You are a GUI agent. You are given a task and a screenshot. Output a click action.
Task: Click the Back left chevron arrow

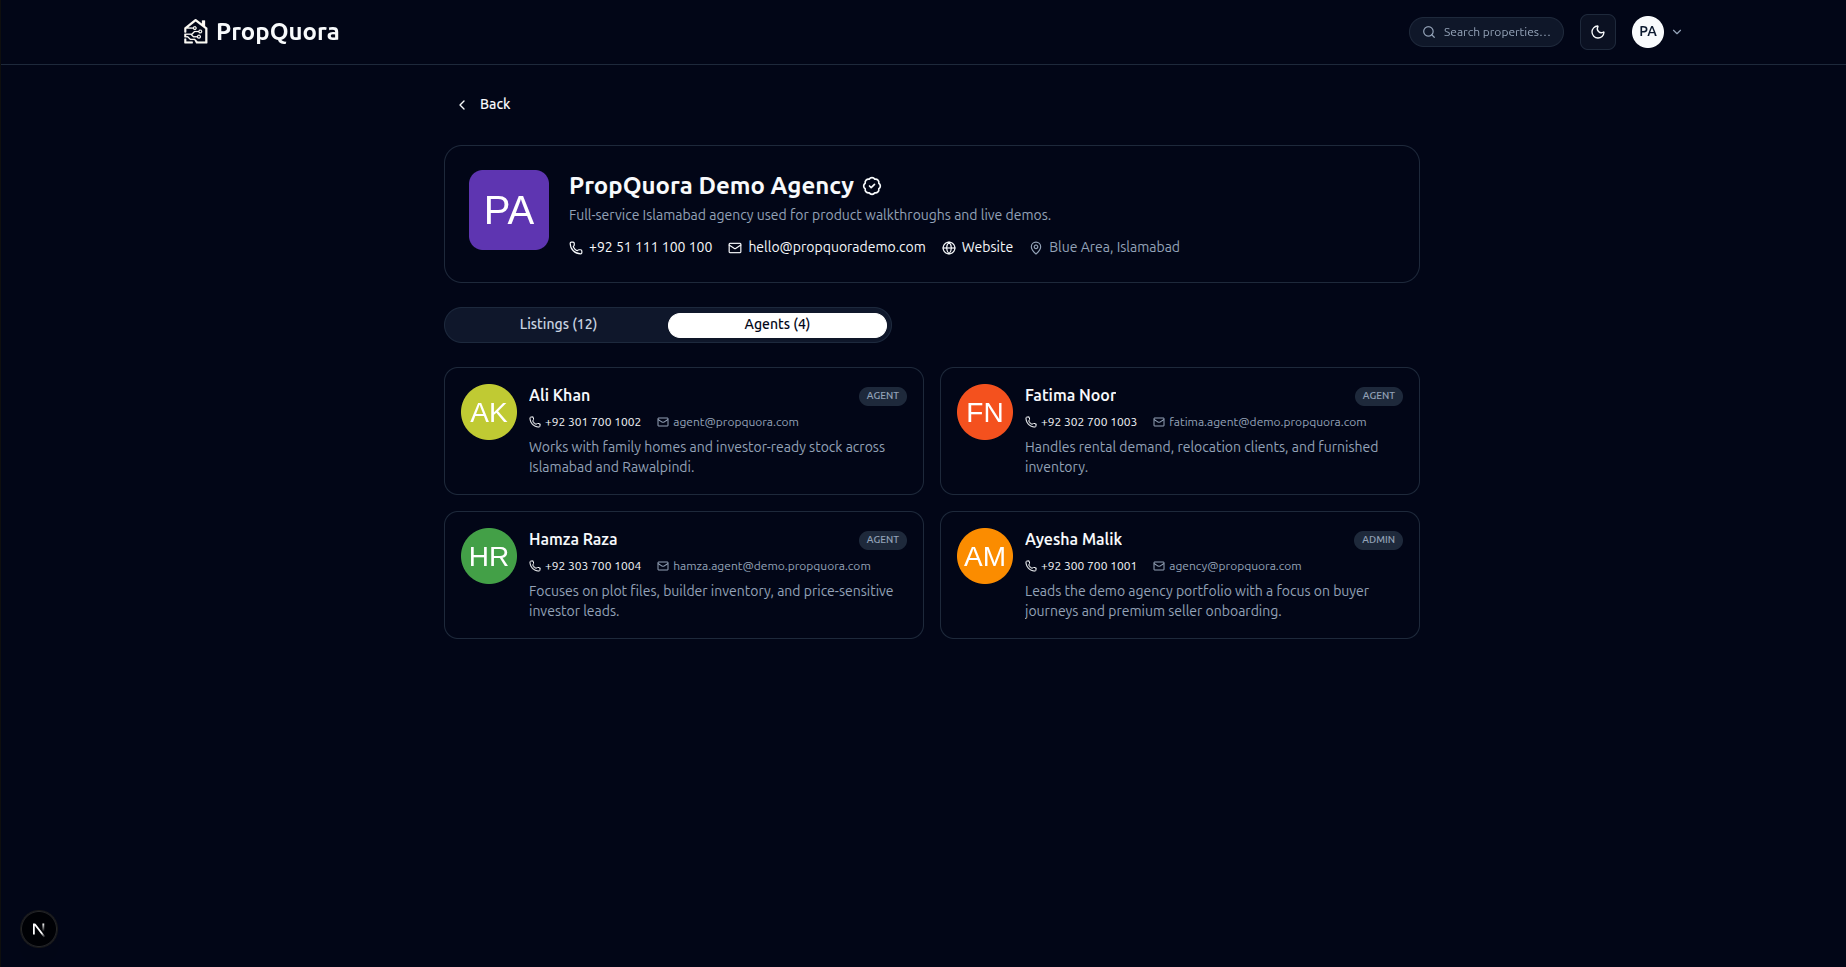(x=462, y=105)
